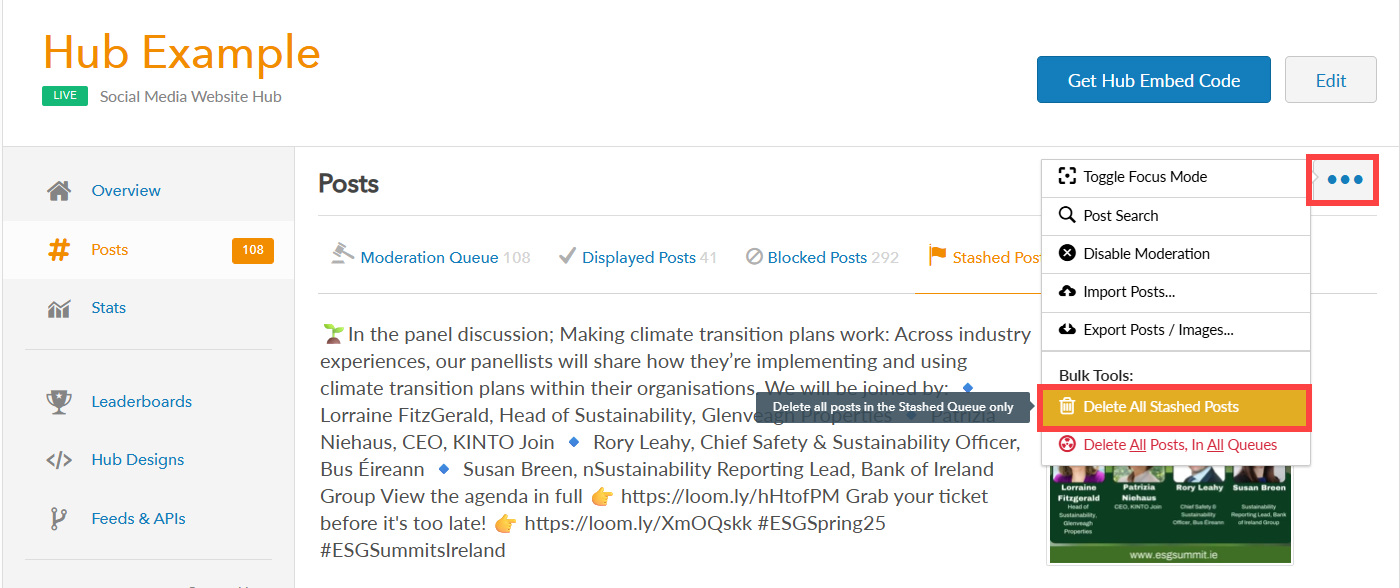Click the Get Hub Embed Code button

click(x=1154, y=80)
